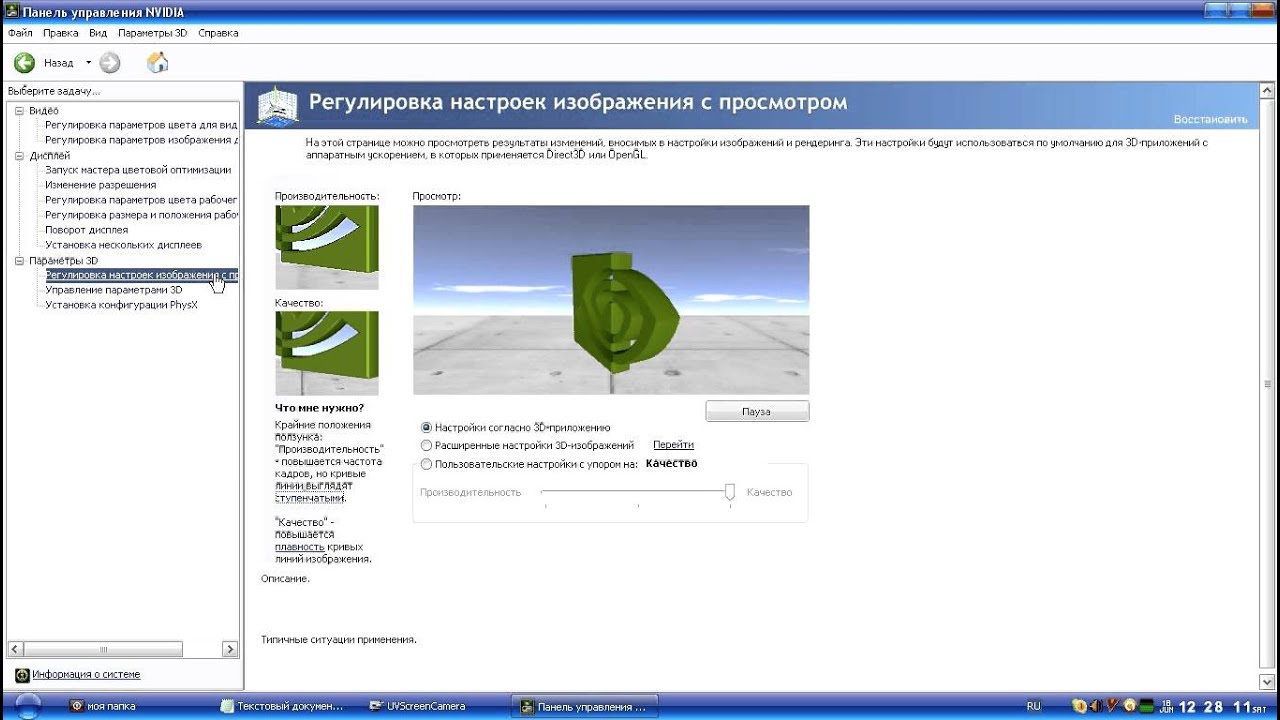Select 'Расширенные настройки 3D-изображений' radio button
The width and height of the screenshot is (1280, 720).
pos(427,445)
